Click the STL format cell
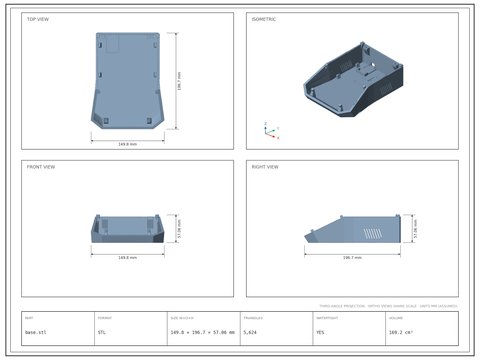This screenshot has height=360, width=480. [131, 328]
